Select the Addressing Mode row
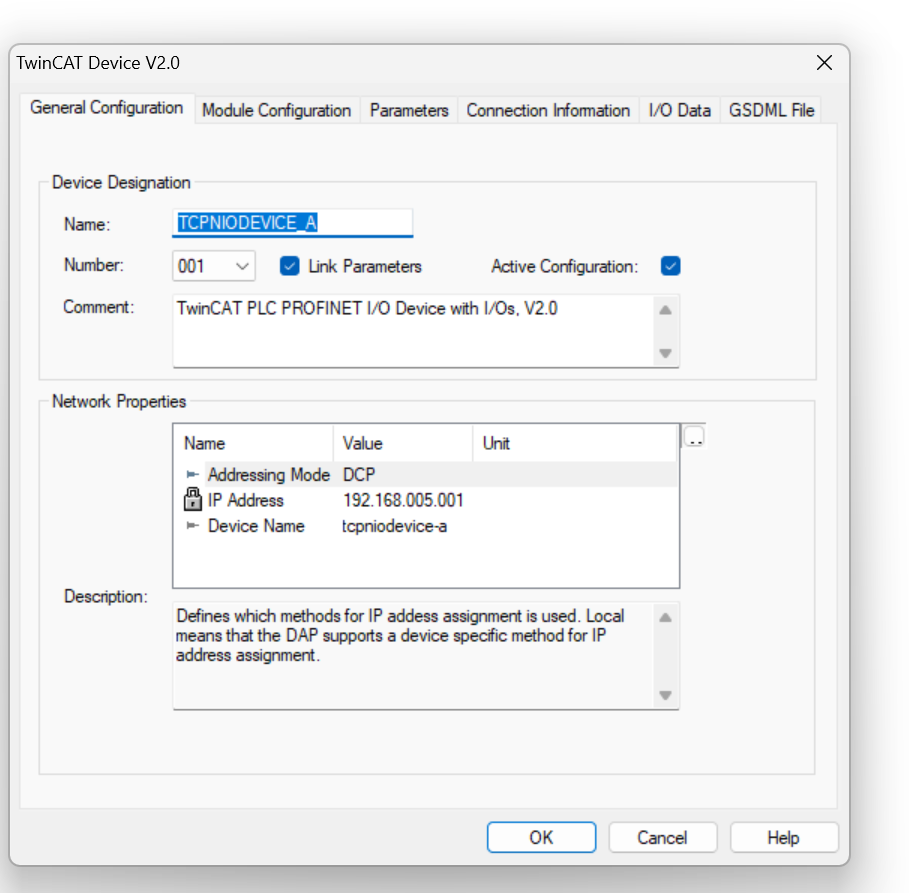 click(426, 475)
